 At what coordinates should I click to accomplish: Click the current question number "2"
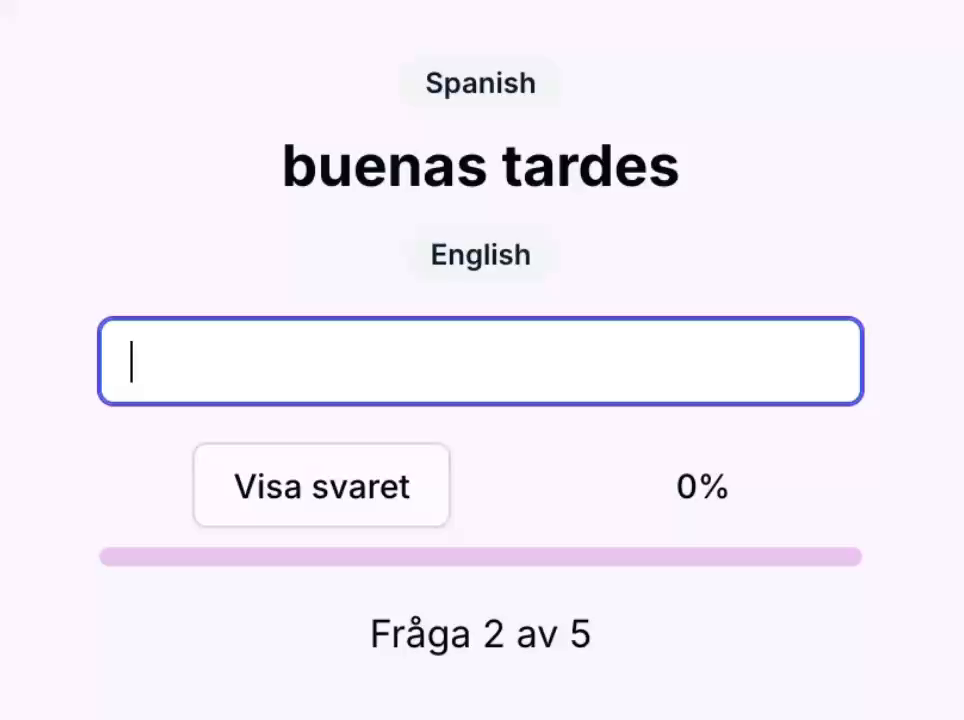pos(493,634)
